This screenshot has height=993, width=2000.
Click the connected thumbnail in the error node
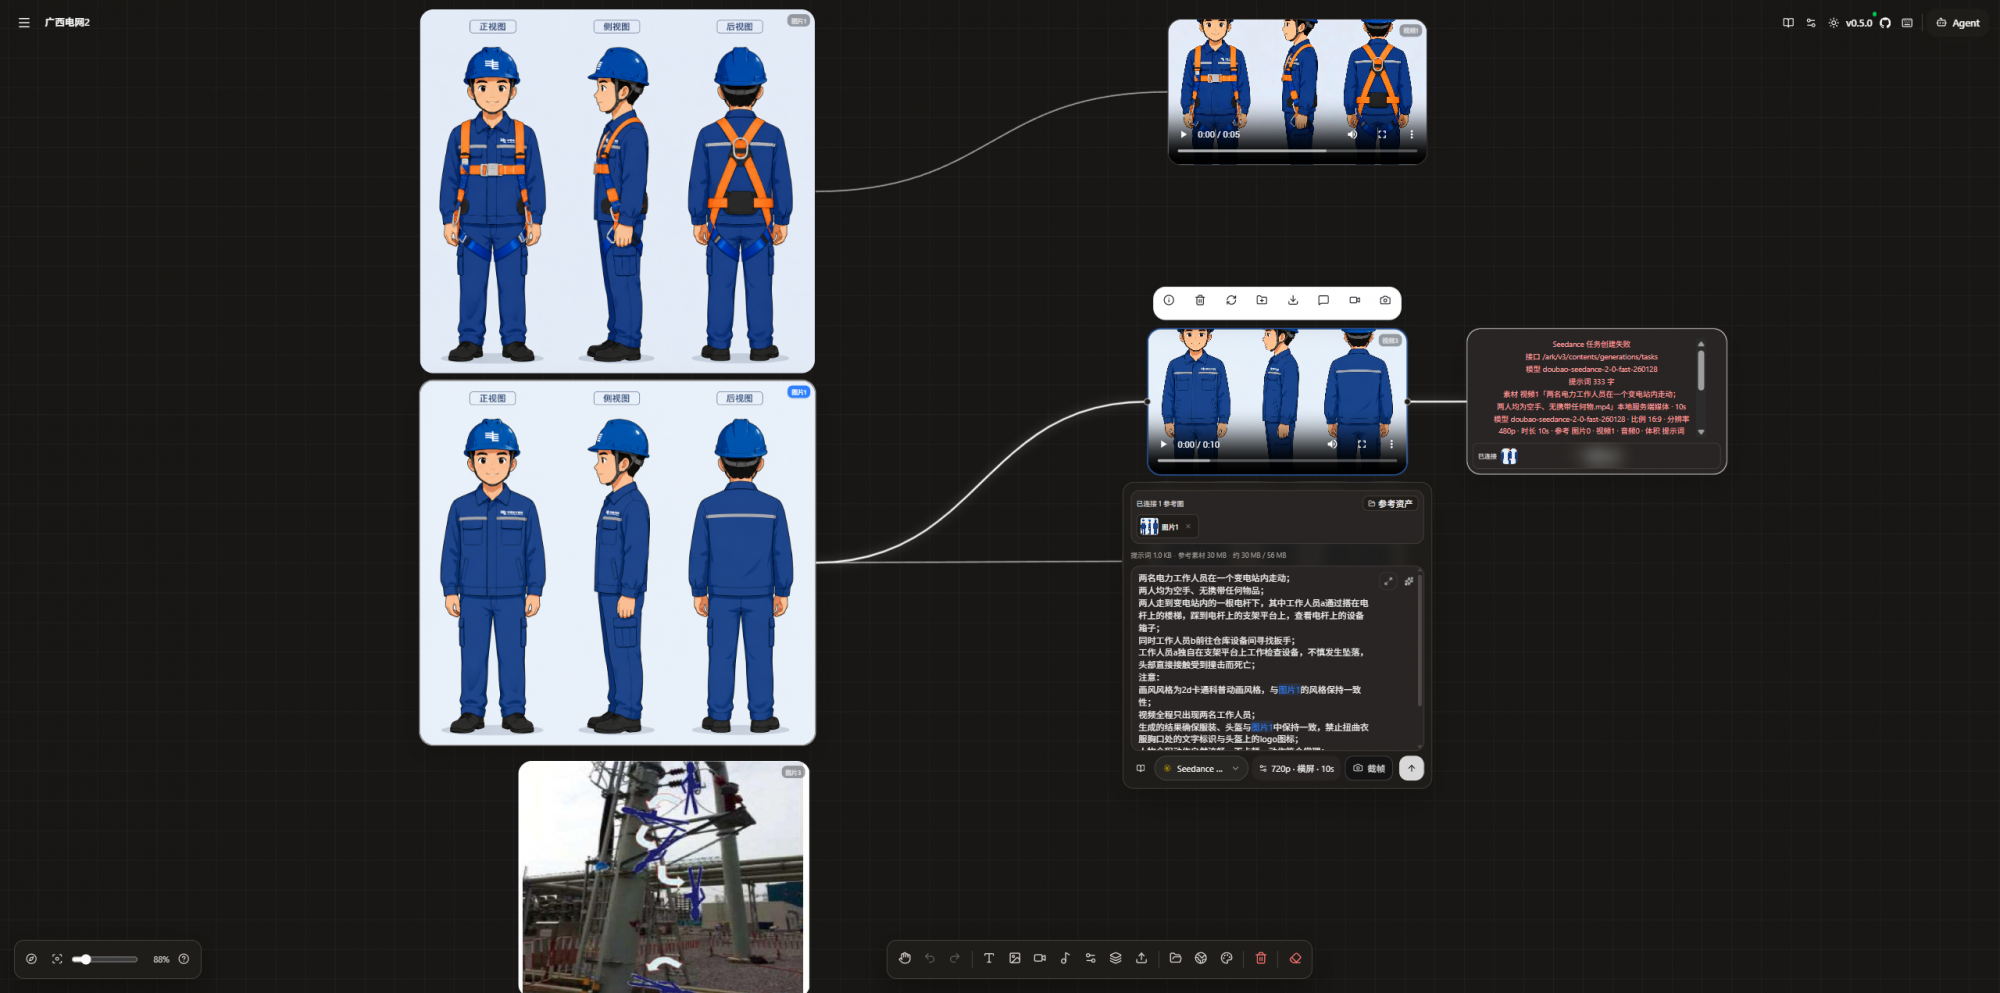click(1509, 456)
